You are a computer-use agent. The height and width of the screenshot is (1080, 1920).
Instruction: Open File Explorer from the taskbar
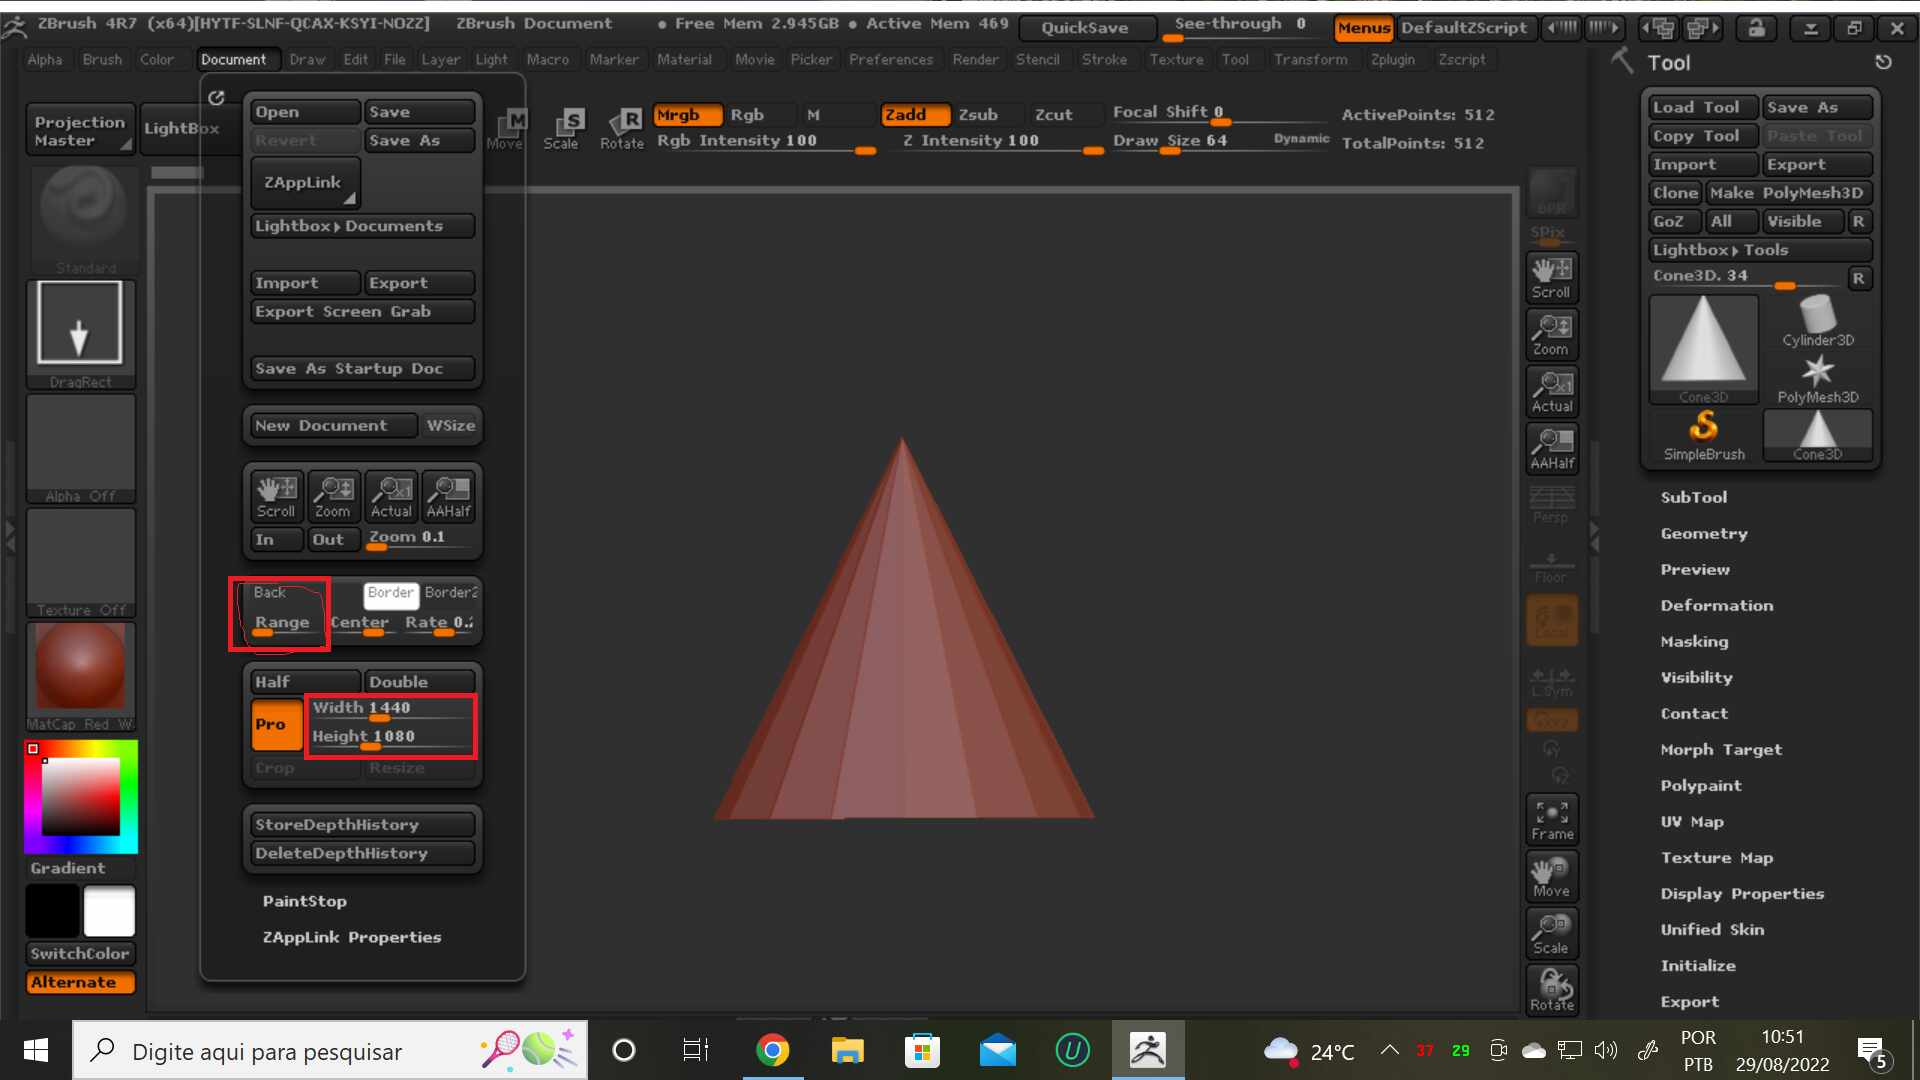click(847, 1050)
